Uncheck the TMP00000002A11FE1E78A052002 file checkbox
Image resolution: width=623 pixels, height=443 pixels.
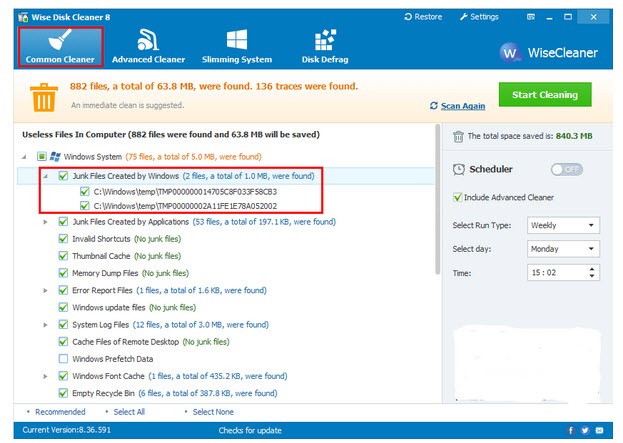click(x=84, y=206)
